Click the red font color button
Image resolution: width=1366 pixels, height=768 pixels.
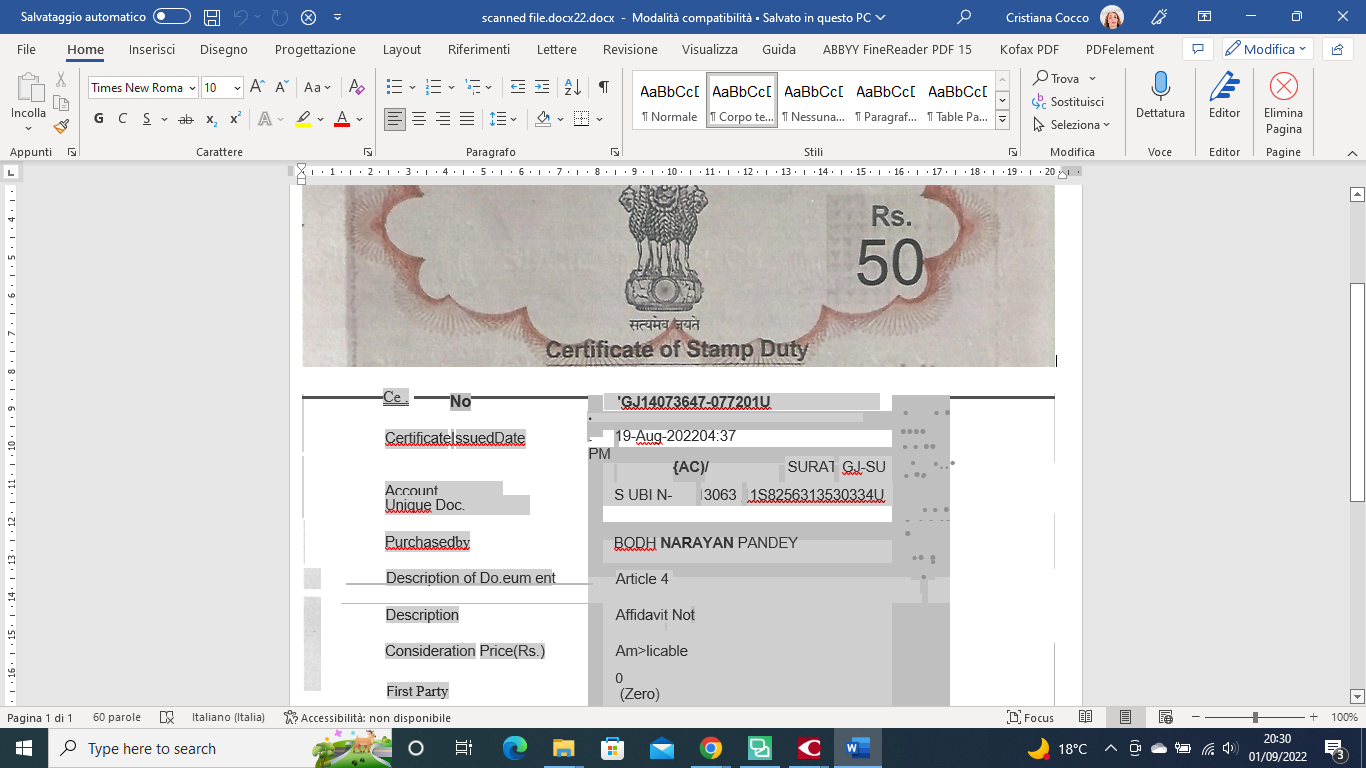coord(341,119)
